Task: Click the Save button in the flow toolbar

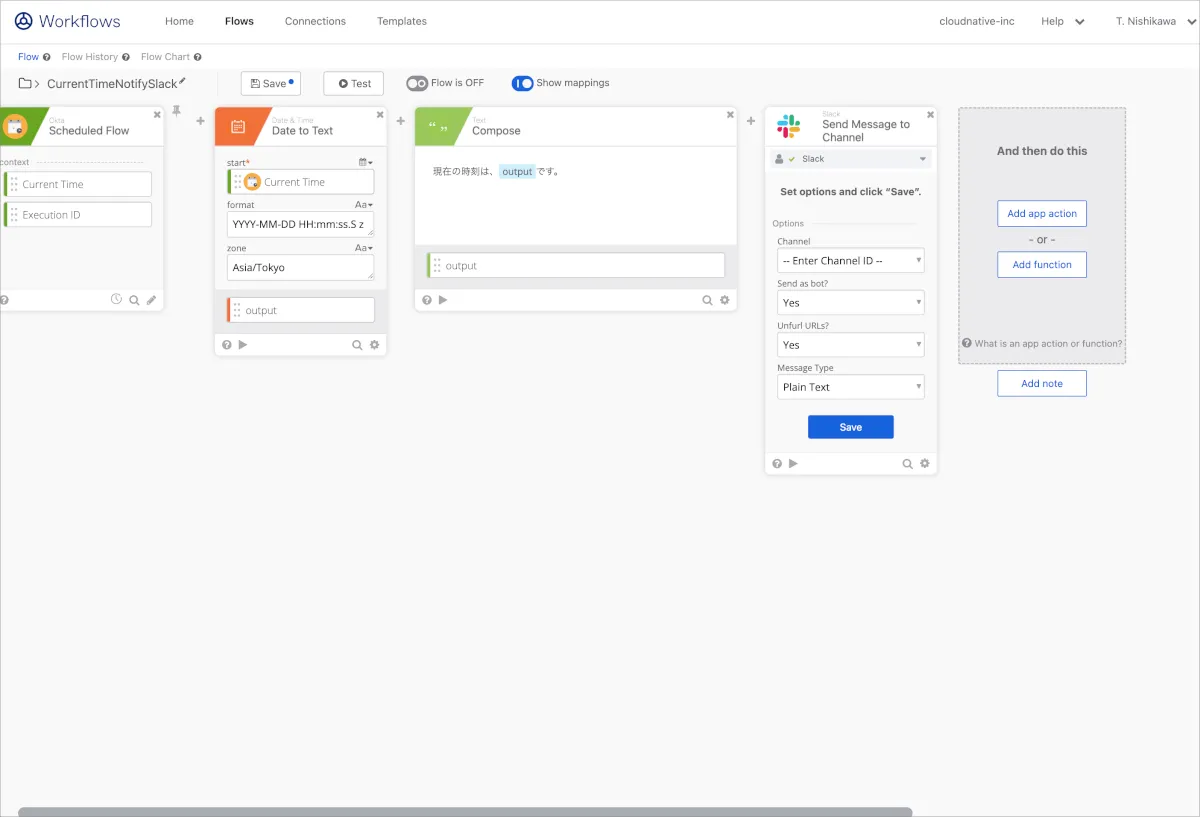Action: (271, 84)
